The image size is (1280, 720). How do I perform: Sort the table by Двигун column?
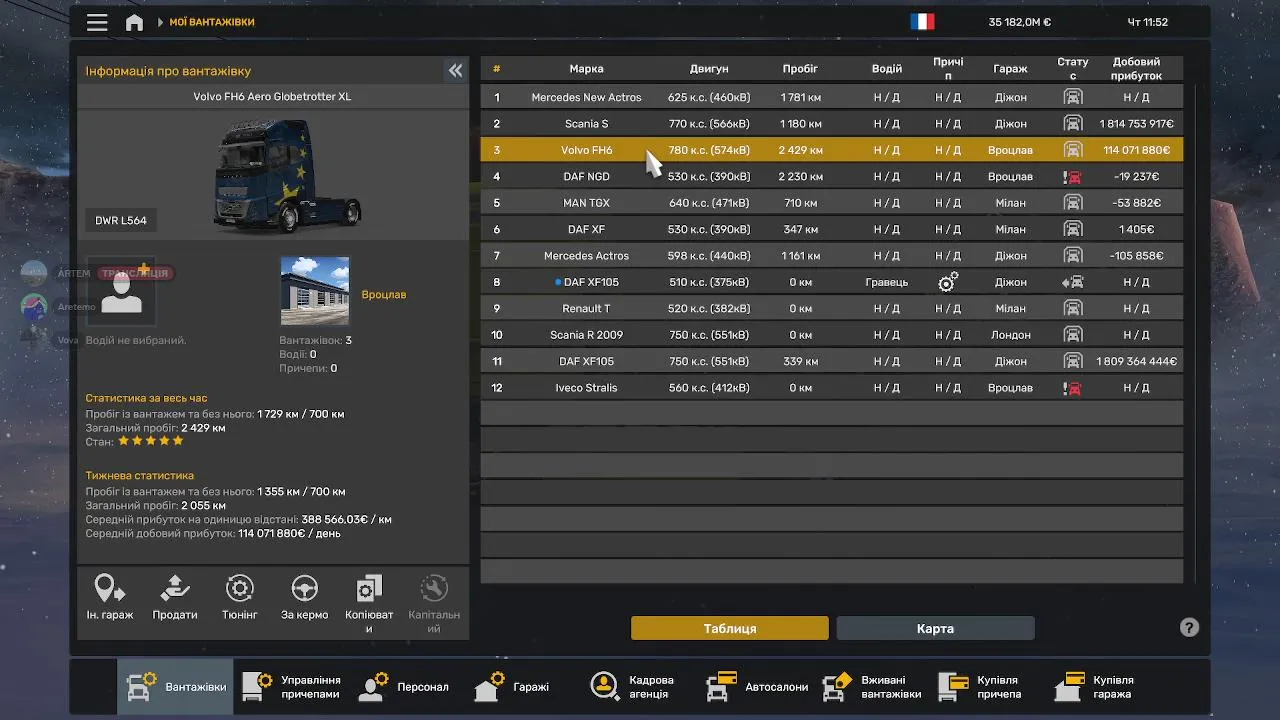tap(709, 69)
